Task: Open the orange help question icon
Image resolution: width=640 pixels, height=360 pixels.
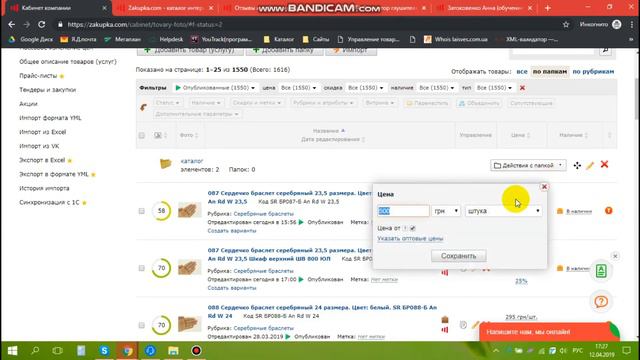Action: click(x=601, y=302)
